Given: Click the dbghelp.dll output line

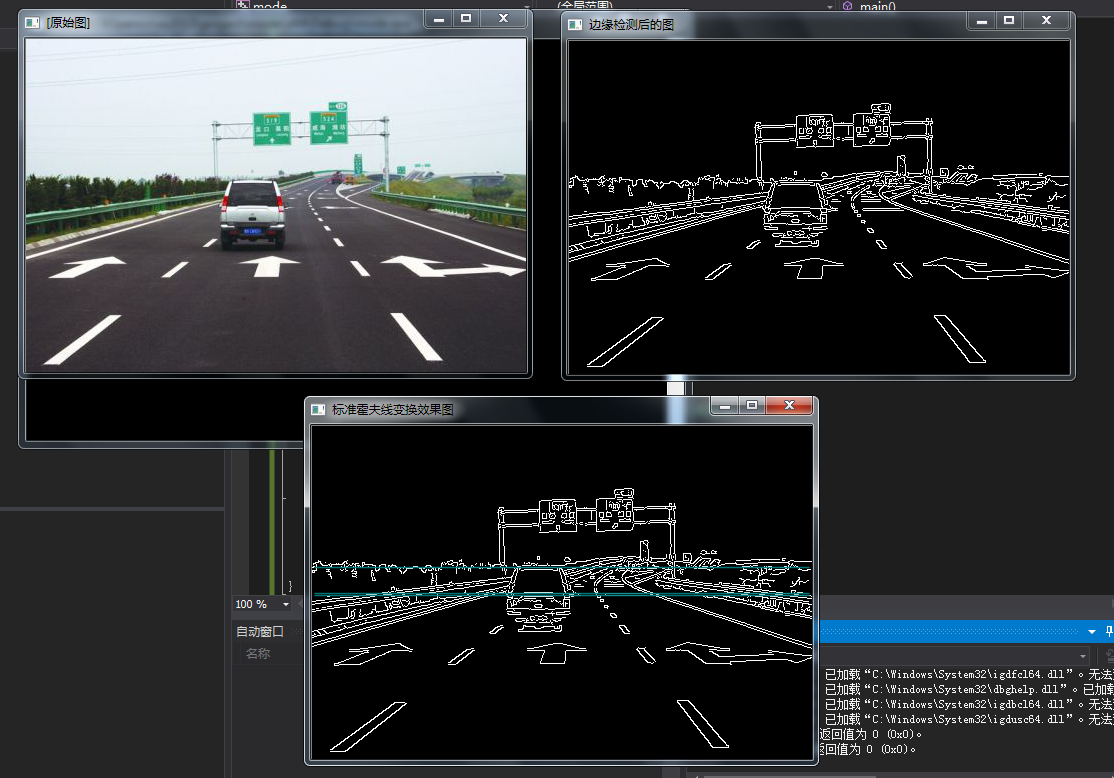Looking at the screenshot, I should coord(969,689).
